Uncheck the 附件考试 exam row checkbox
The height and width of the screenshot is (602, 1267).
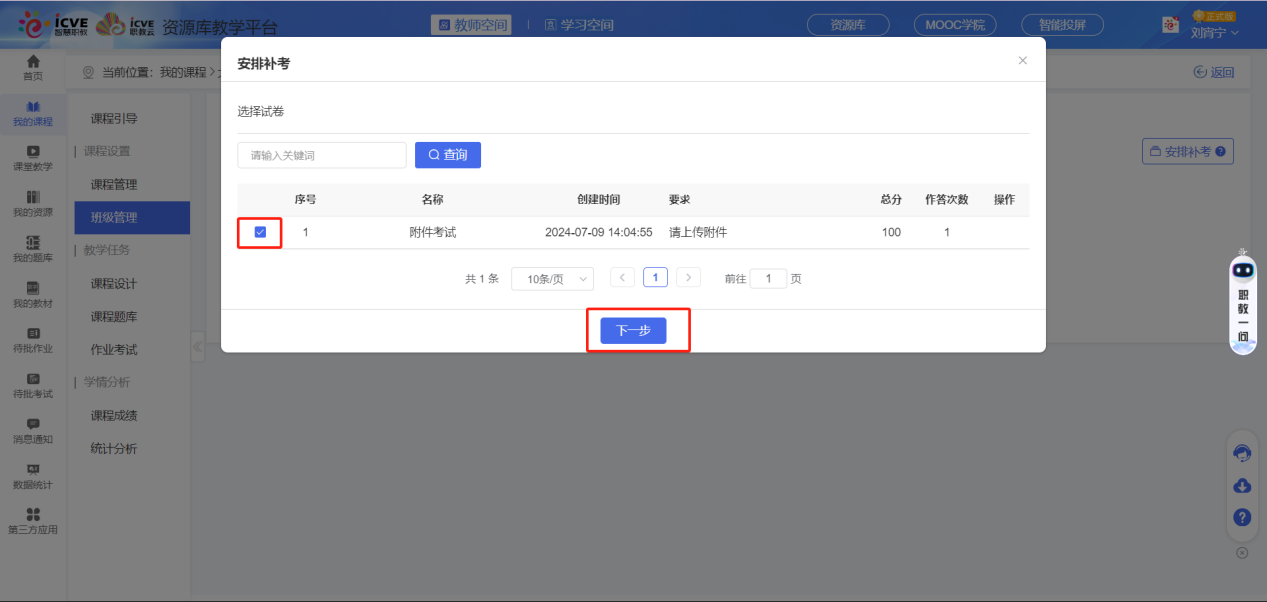click(x=259, y=231)
